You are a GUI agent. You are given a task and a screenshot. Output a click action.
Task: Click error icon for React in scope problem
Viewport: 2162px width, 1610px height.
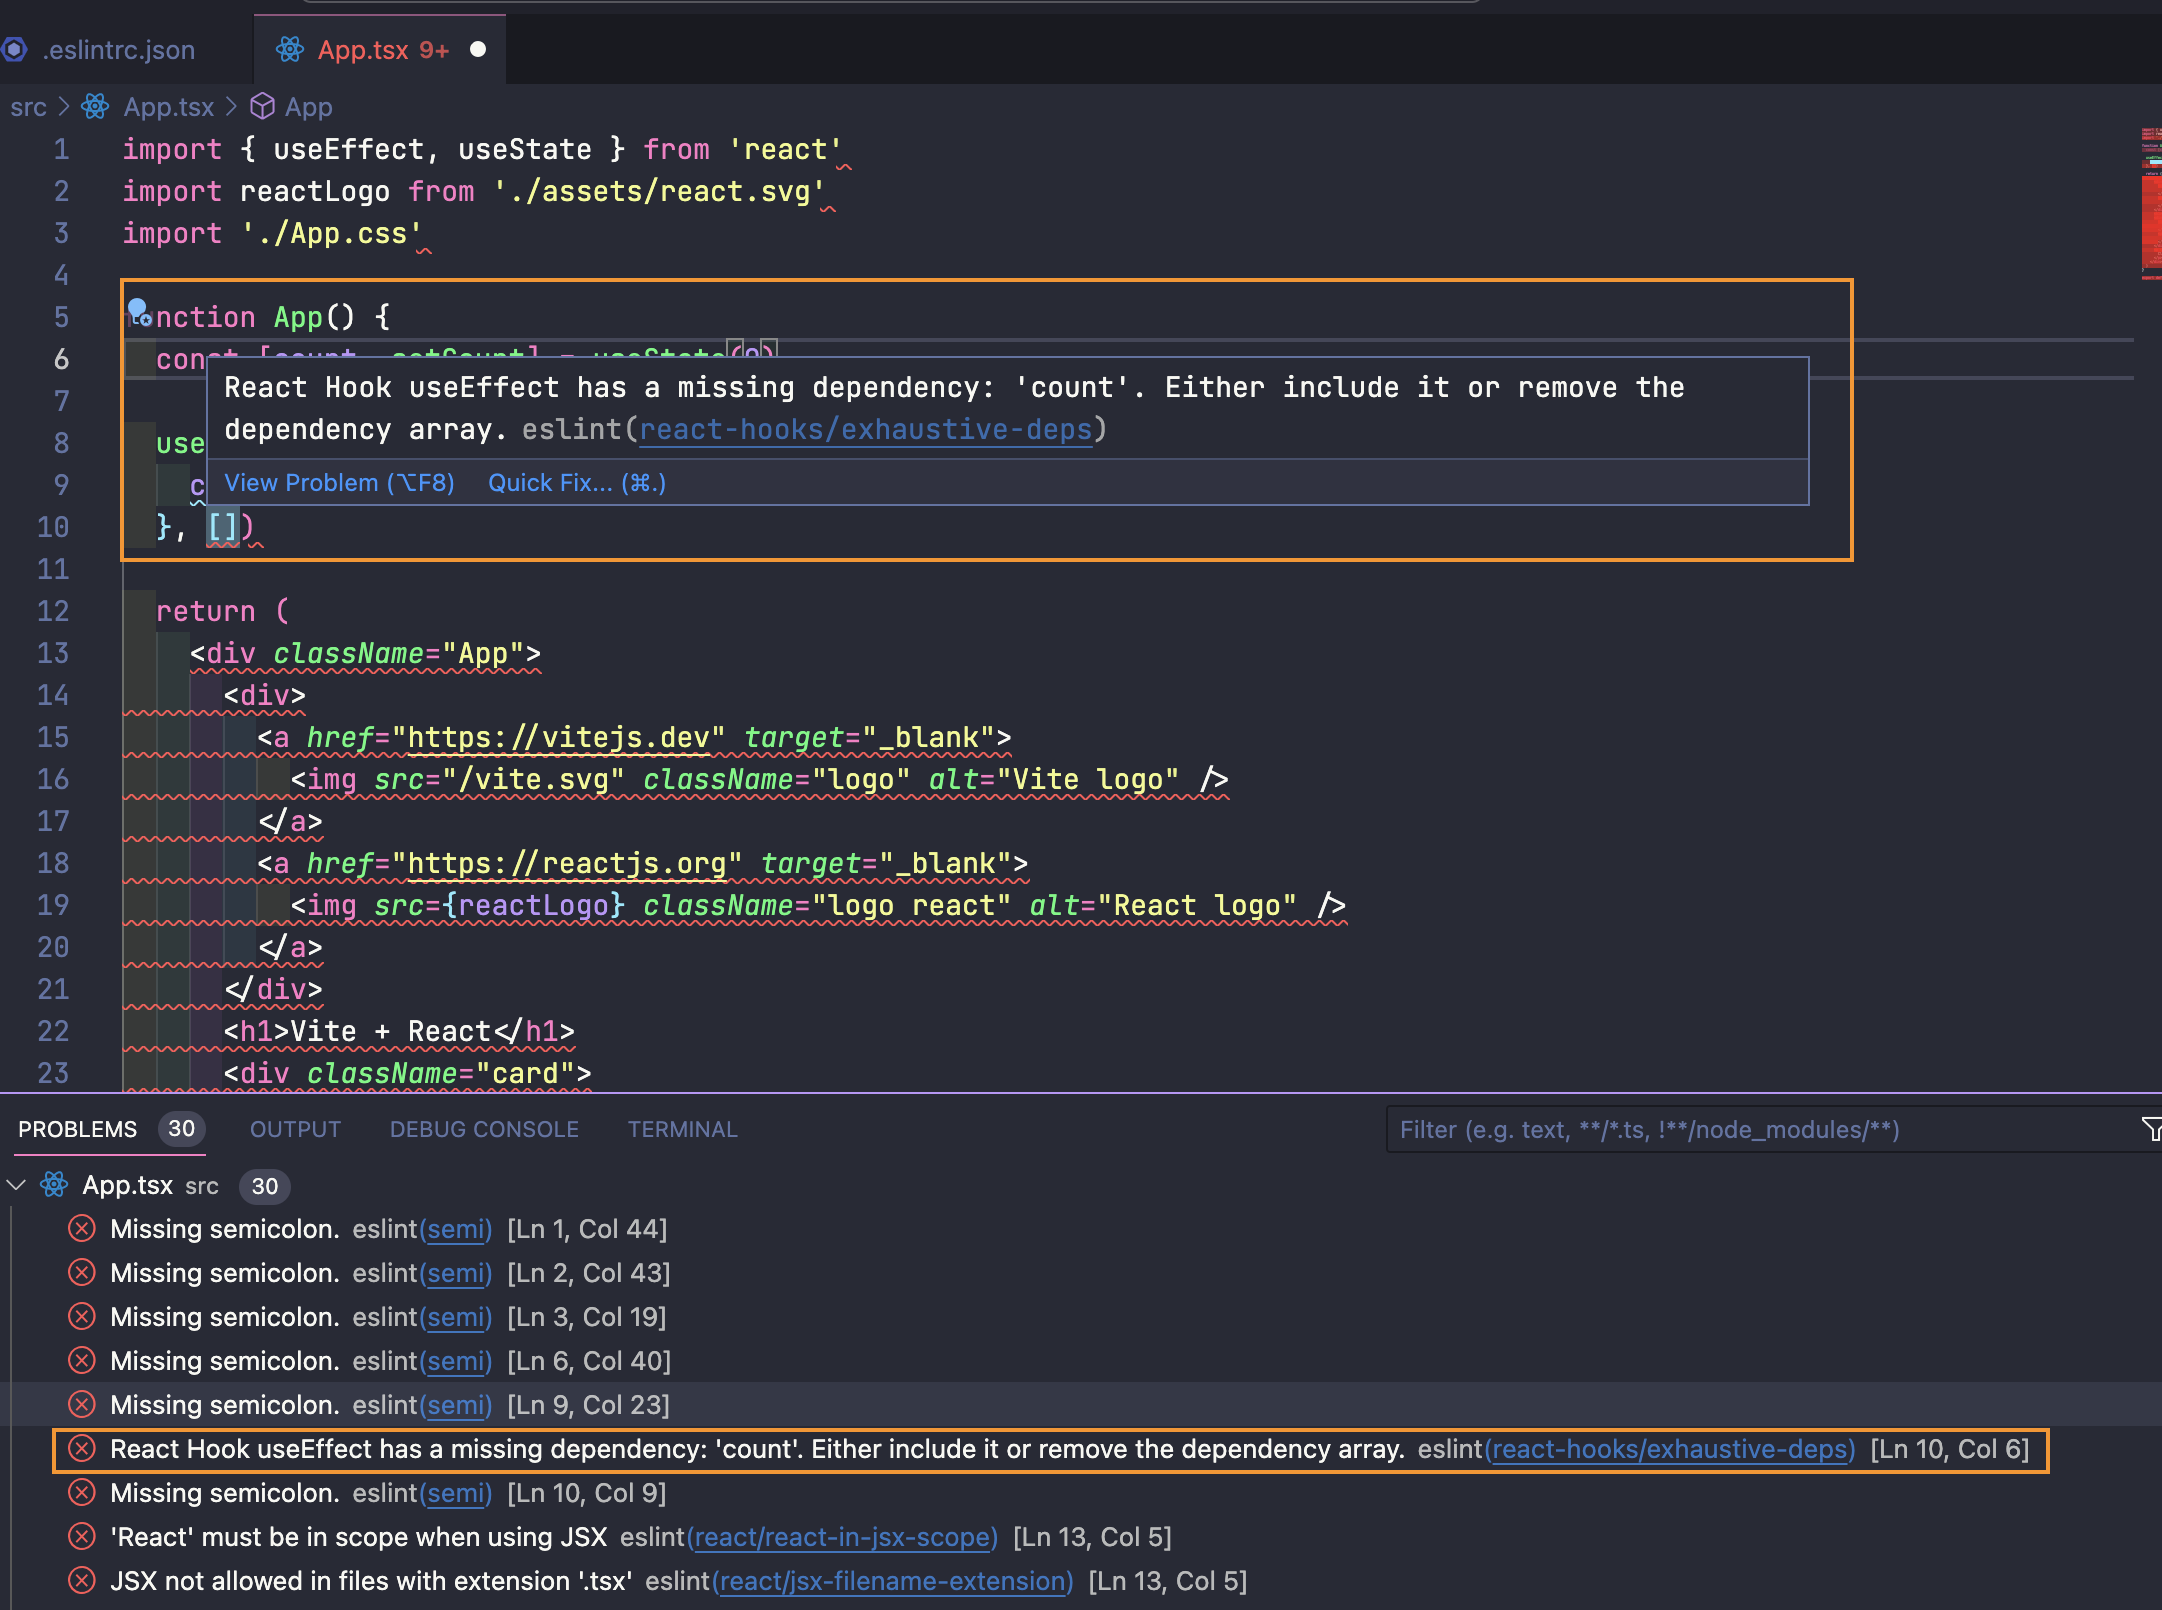pyautogui.click(x=82, y=1536)
